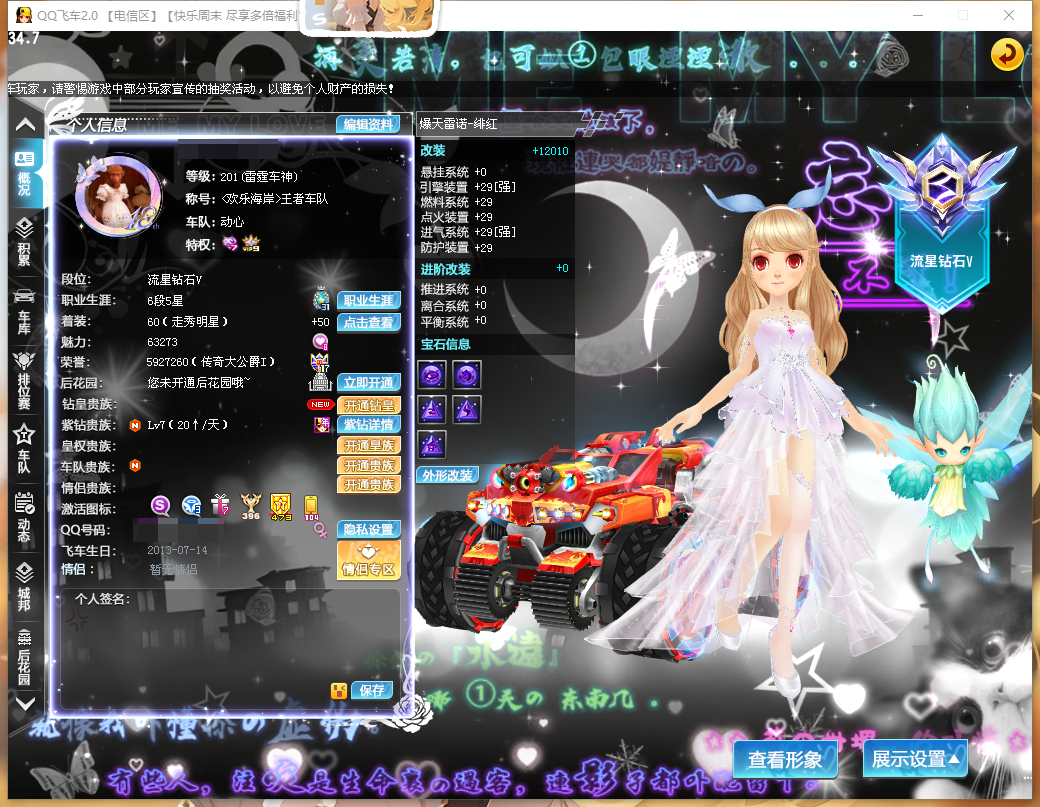Click the purple S activation icon
The image size is (1040, 807).
160,506
